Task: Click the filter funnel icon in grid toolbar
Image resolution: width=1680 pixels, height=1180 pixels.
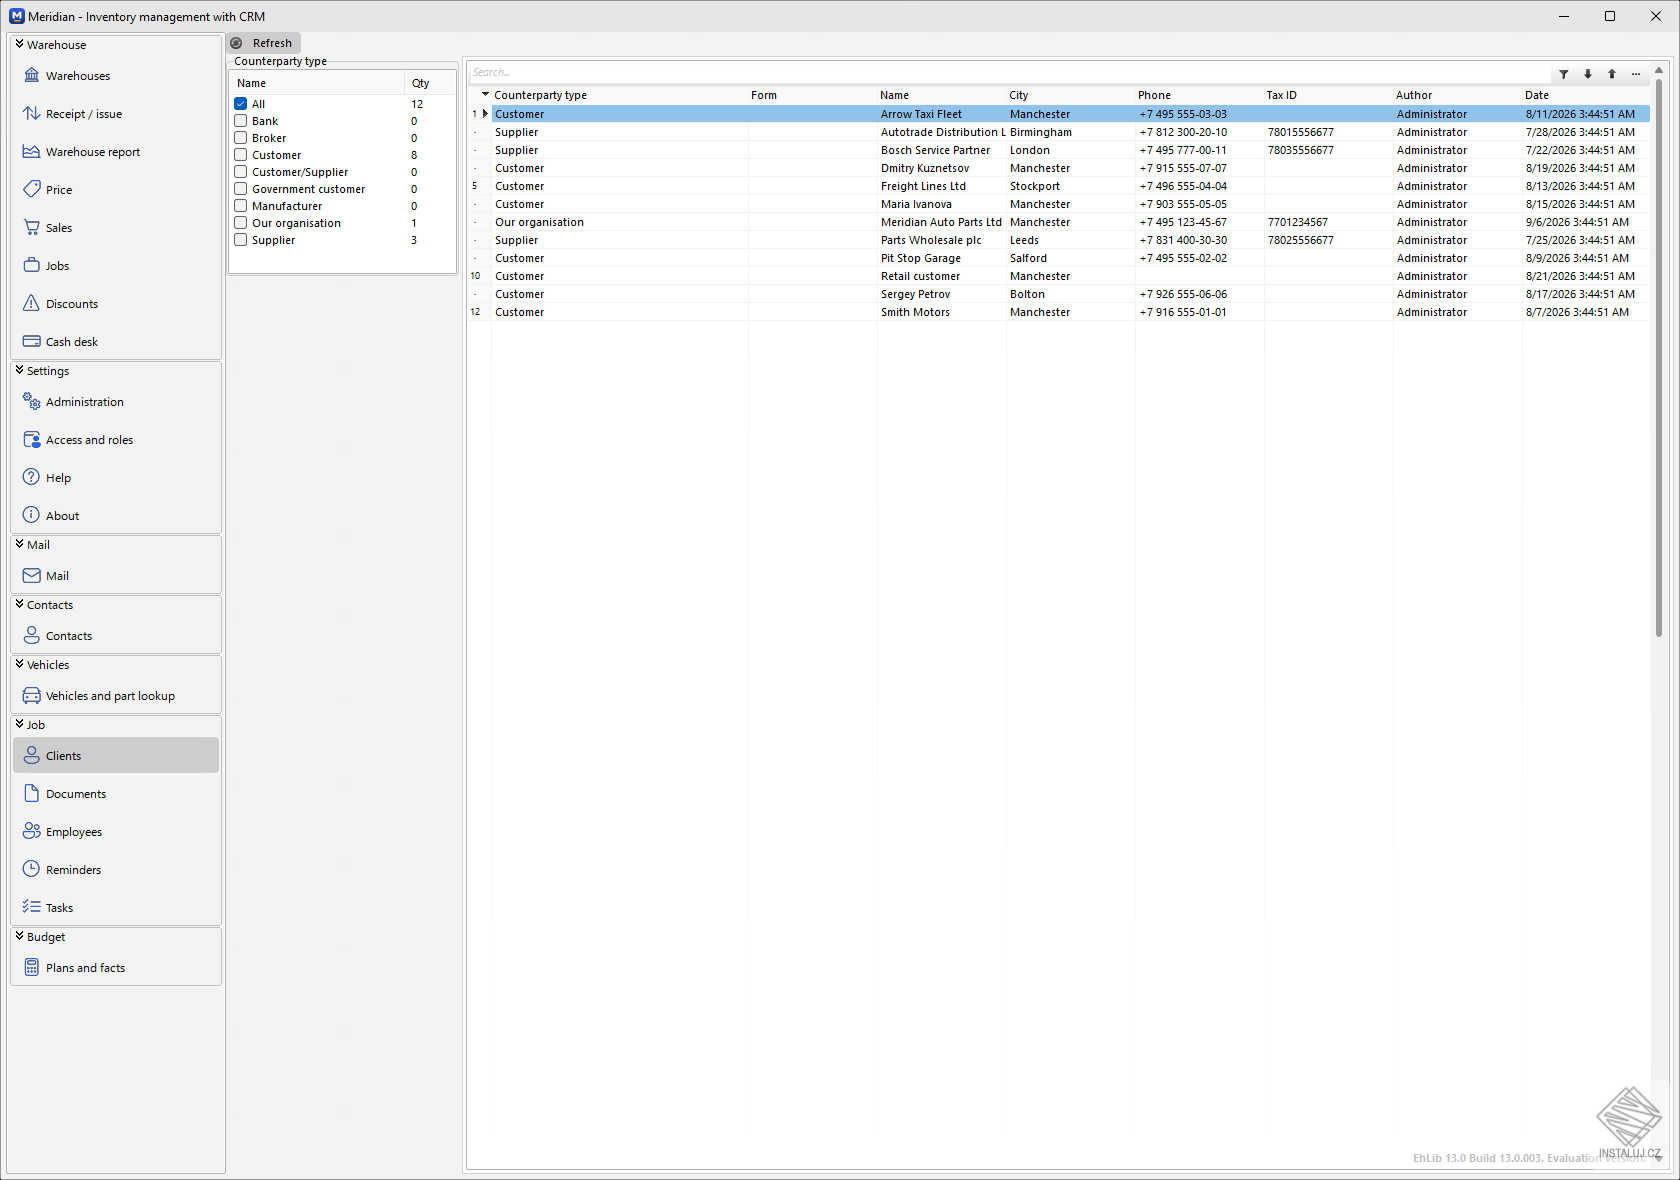Action: 1564,74
